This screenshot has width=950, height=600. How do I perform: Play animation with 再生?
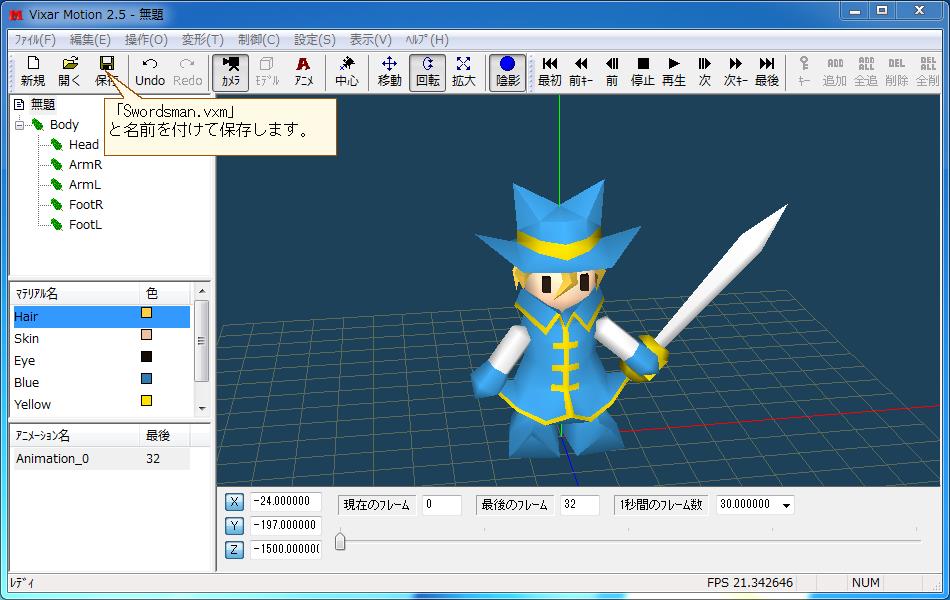pyautogui.click(x=674, y=72)
